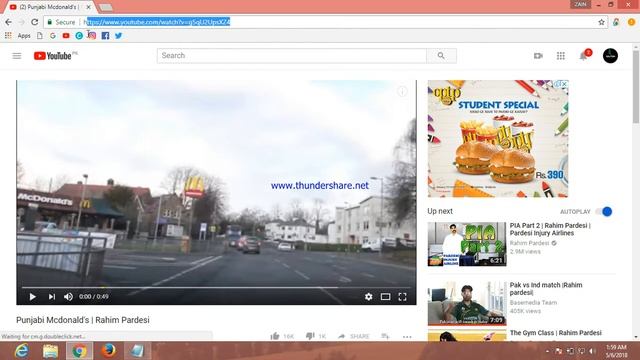Open the notifications bell
This screenshot has height=360, width=640.
[583, 56]
